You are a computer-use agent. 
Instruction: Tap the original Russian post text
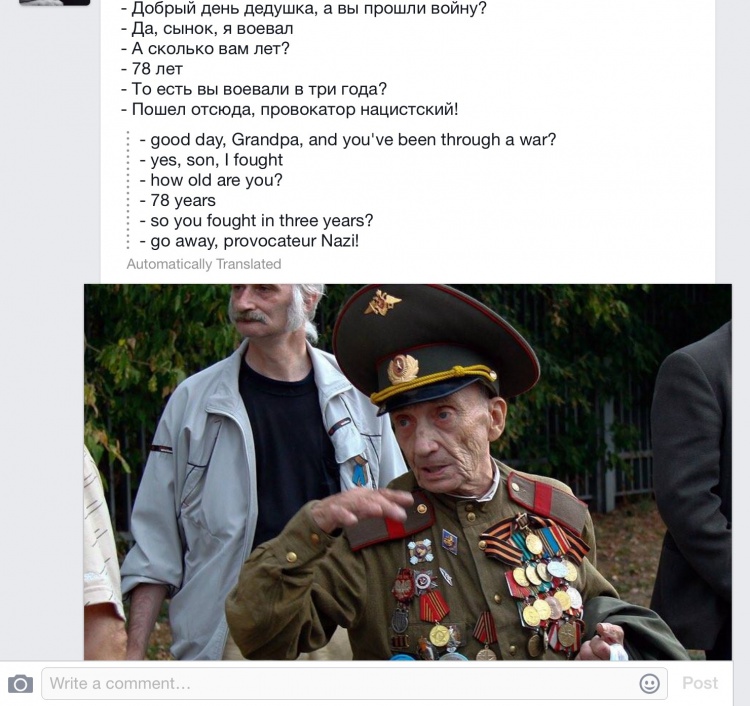tap(303, 59)
